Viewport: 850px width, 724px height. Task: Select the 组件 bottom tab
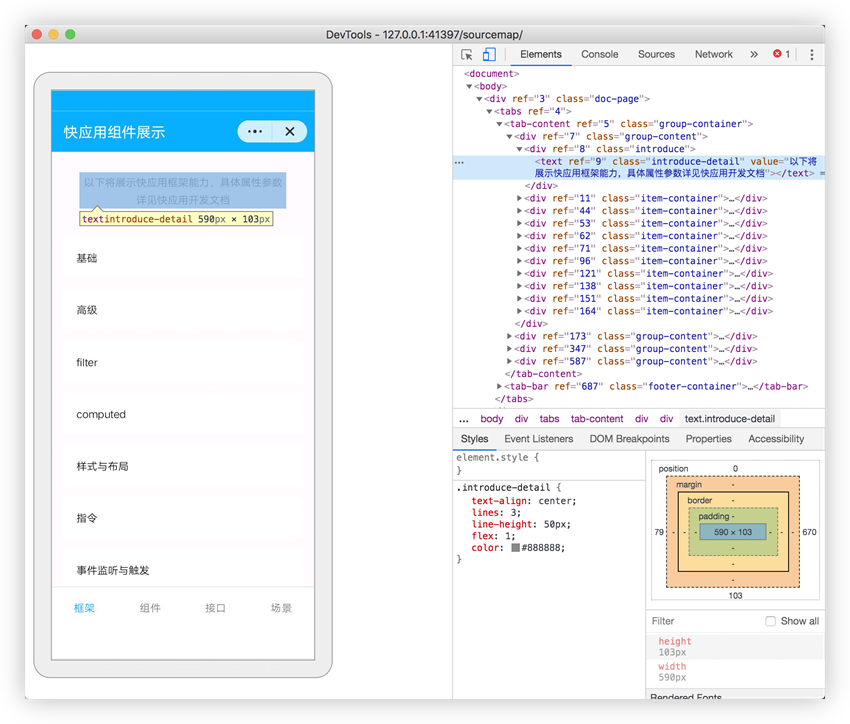point(150,608)
